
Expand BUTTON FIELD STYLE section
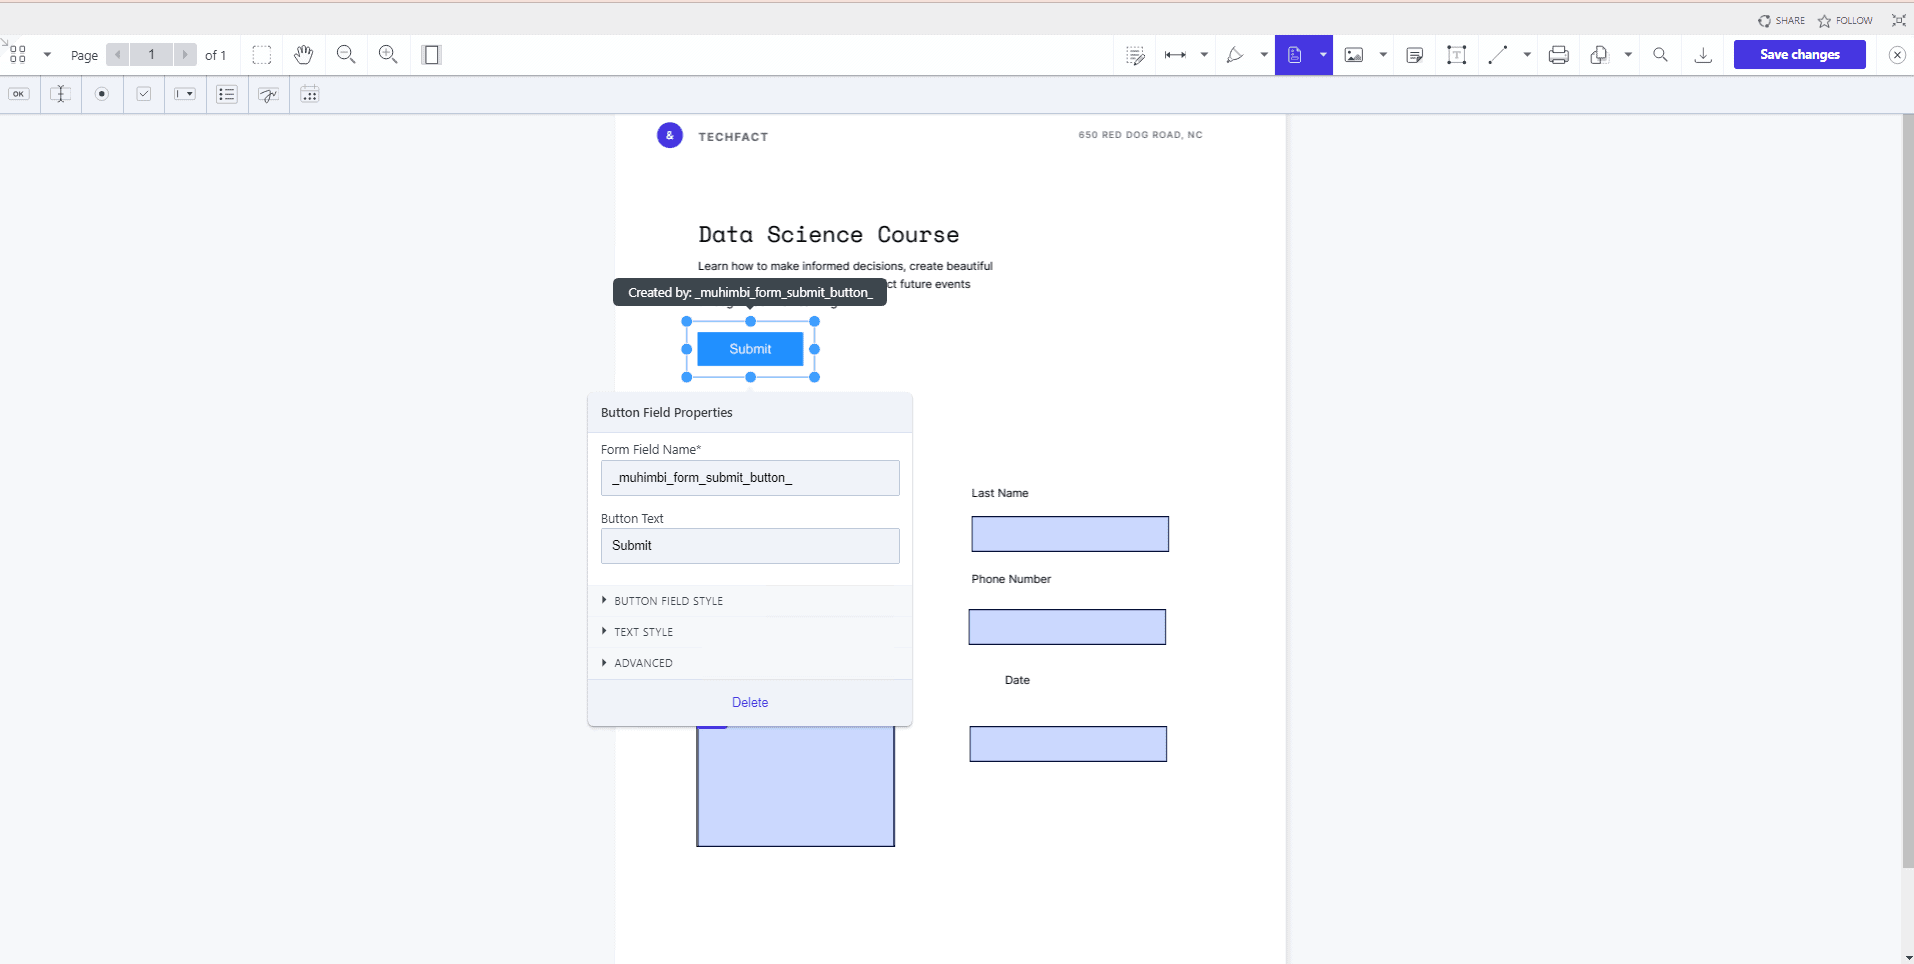tap(668, 601)
